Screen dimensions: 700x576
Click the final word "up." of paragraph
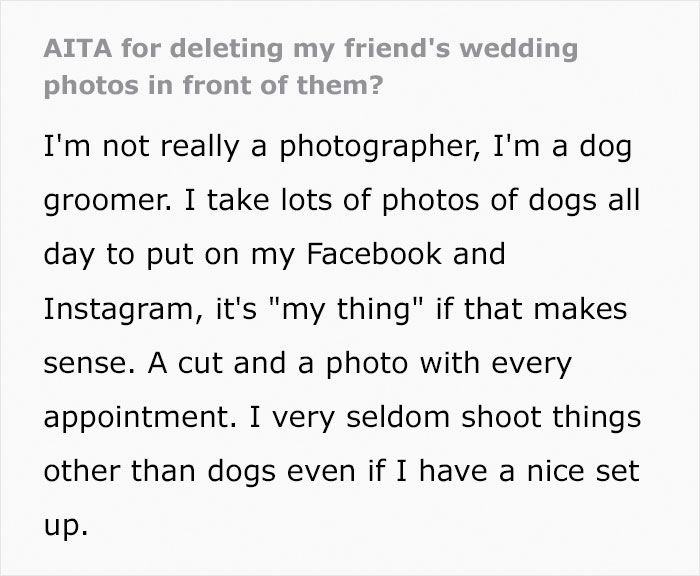pos(65,525)
